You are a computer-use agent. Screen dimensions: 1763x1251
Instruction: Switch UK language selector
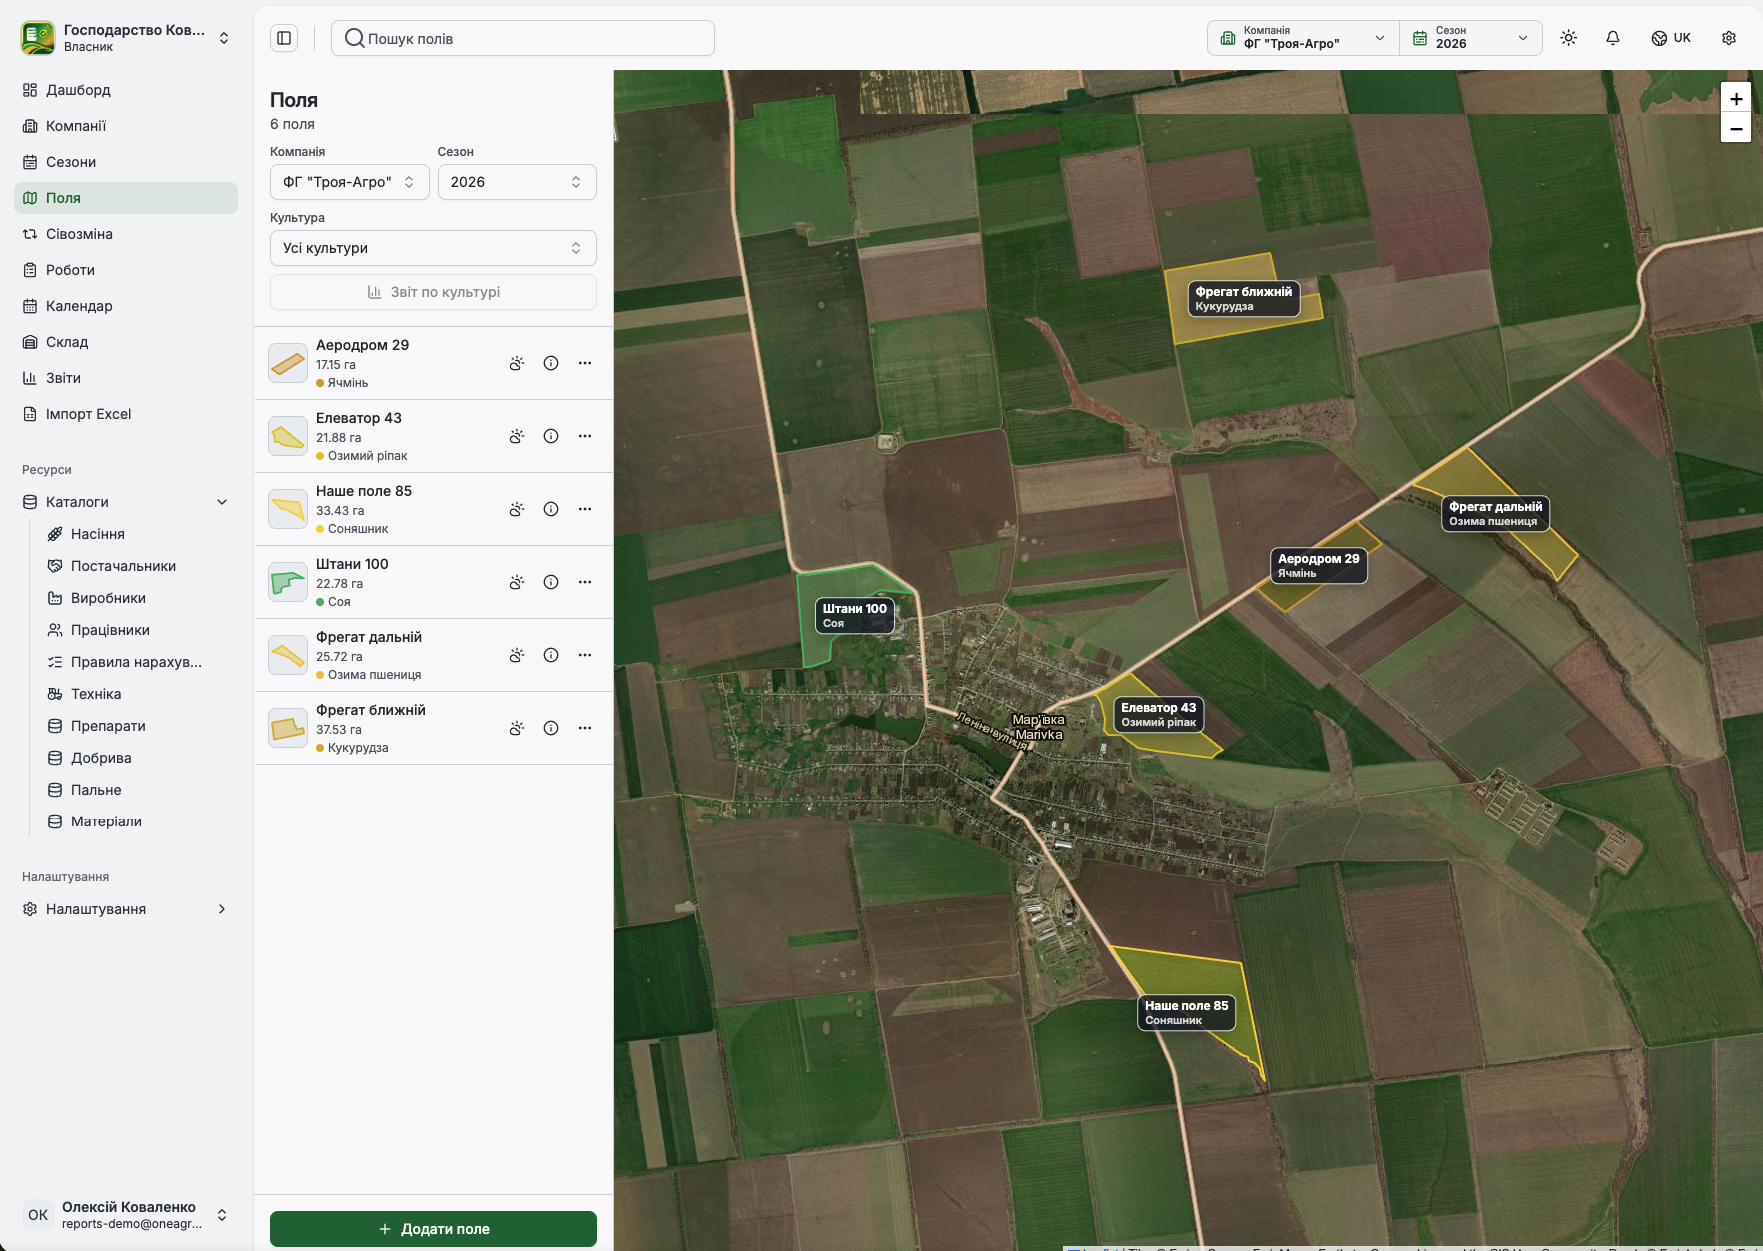pos(1671,38)
